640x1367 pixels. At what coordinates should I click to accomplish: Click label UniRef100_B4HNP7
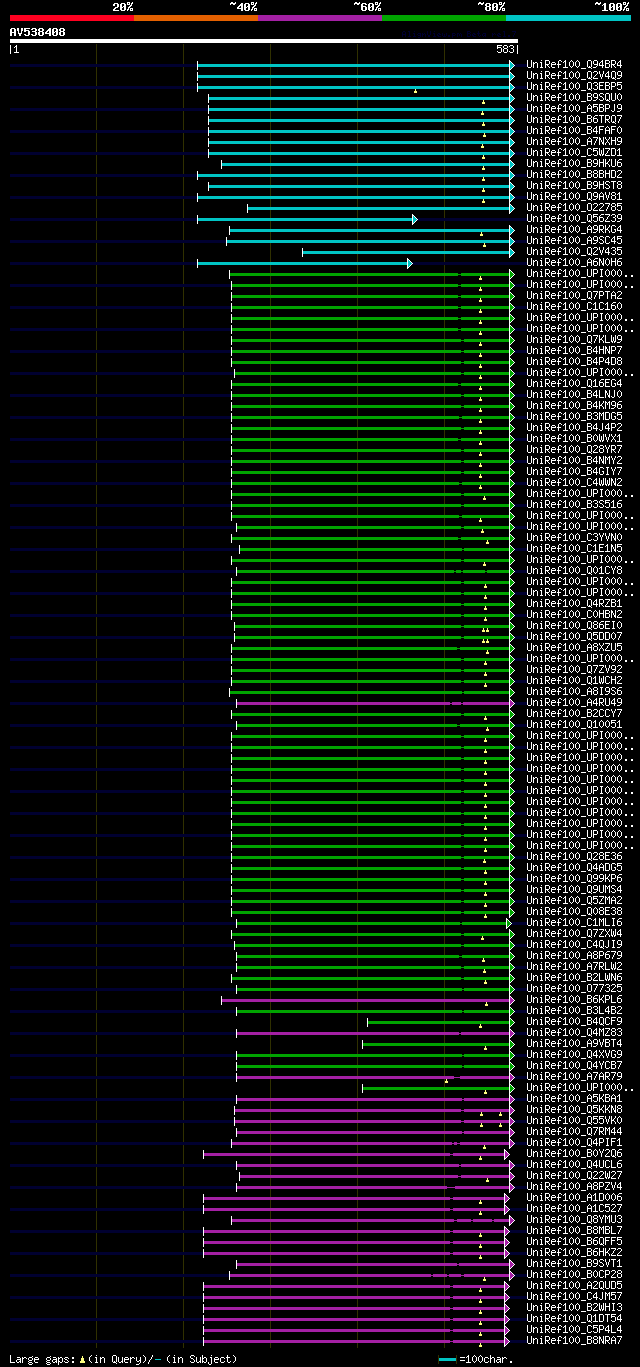[574, 351]
